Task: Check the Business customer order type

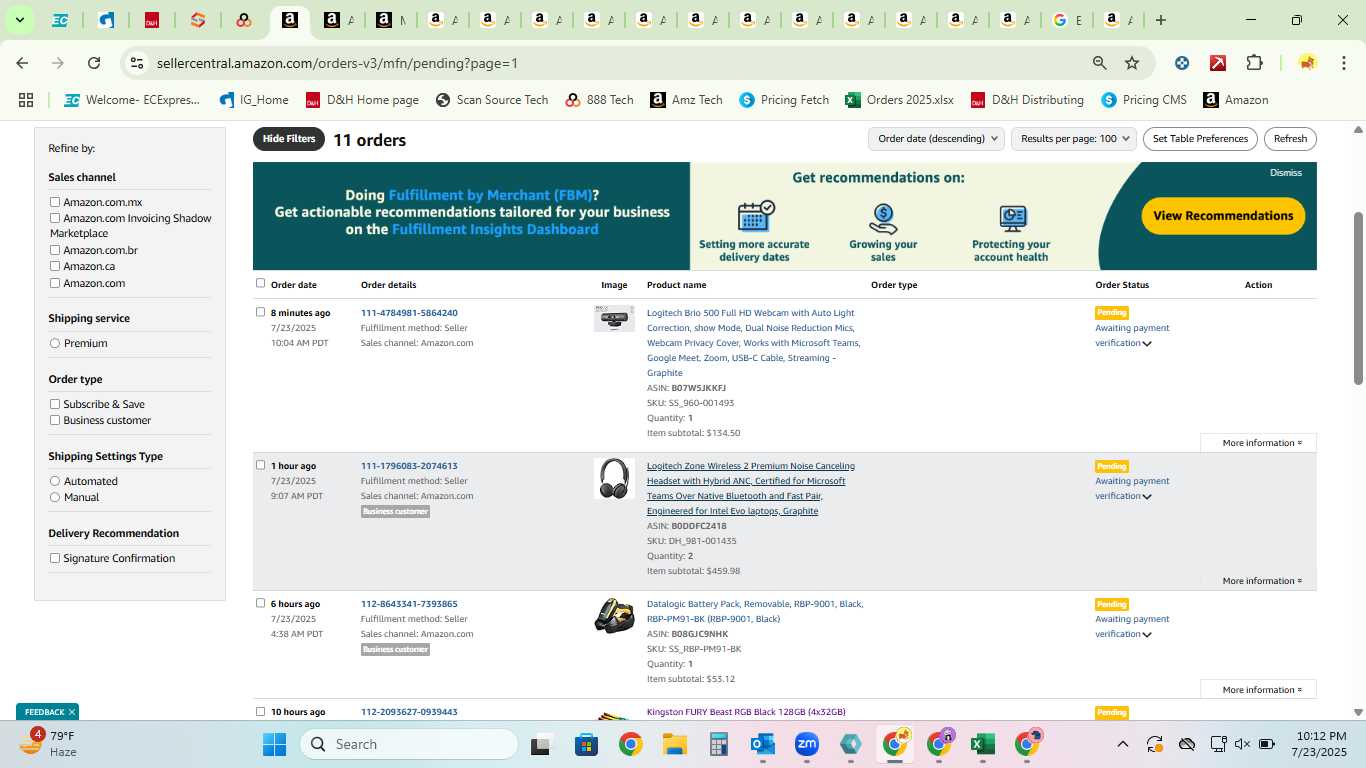Action: pyautogui.click(x=55, y=420)
